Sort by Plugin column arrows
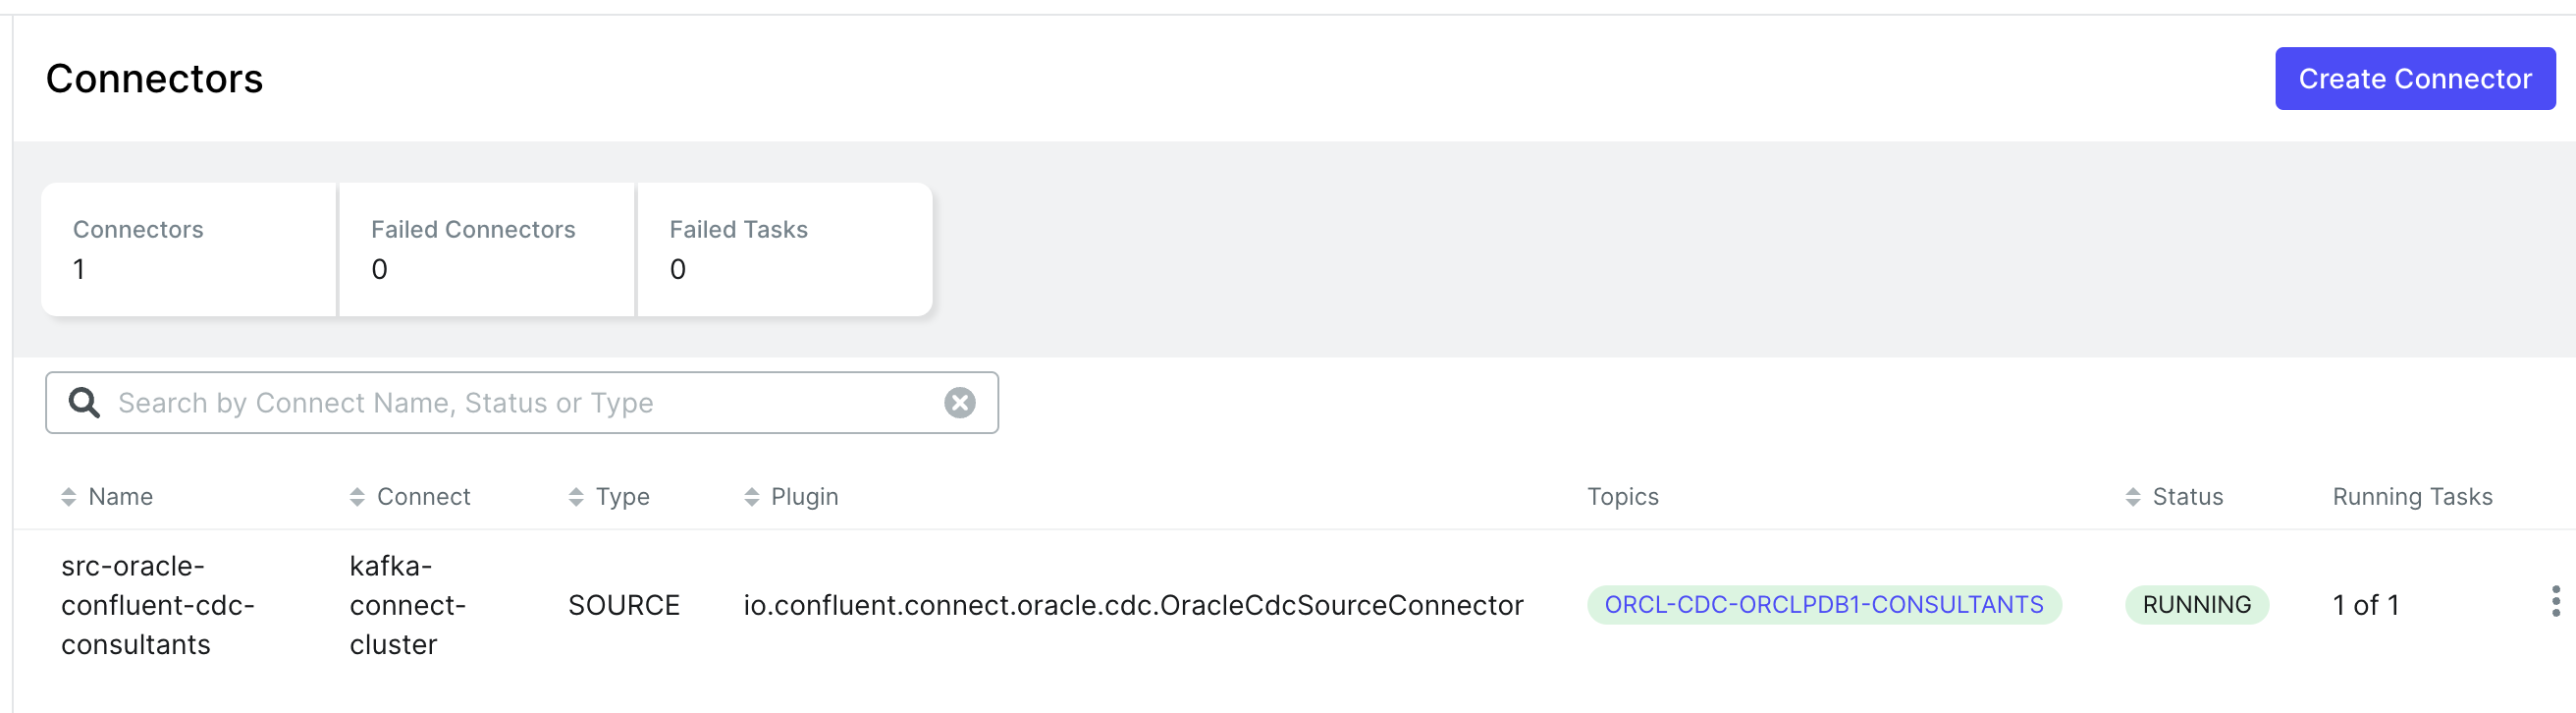 [x=752, y=497]
